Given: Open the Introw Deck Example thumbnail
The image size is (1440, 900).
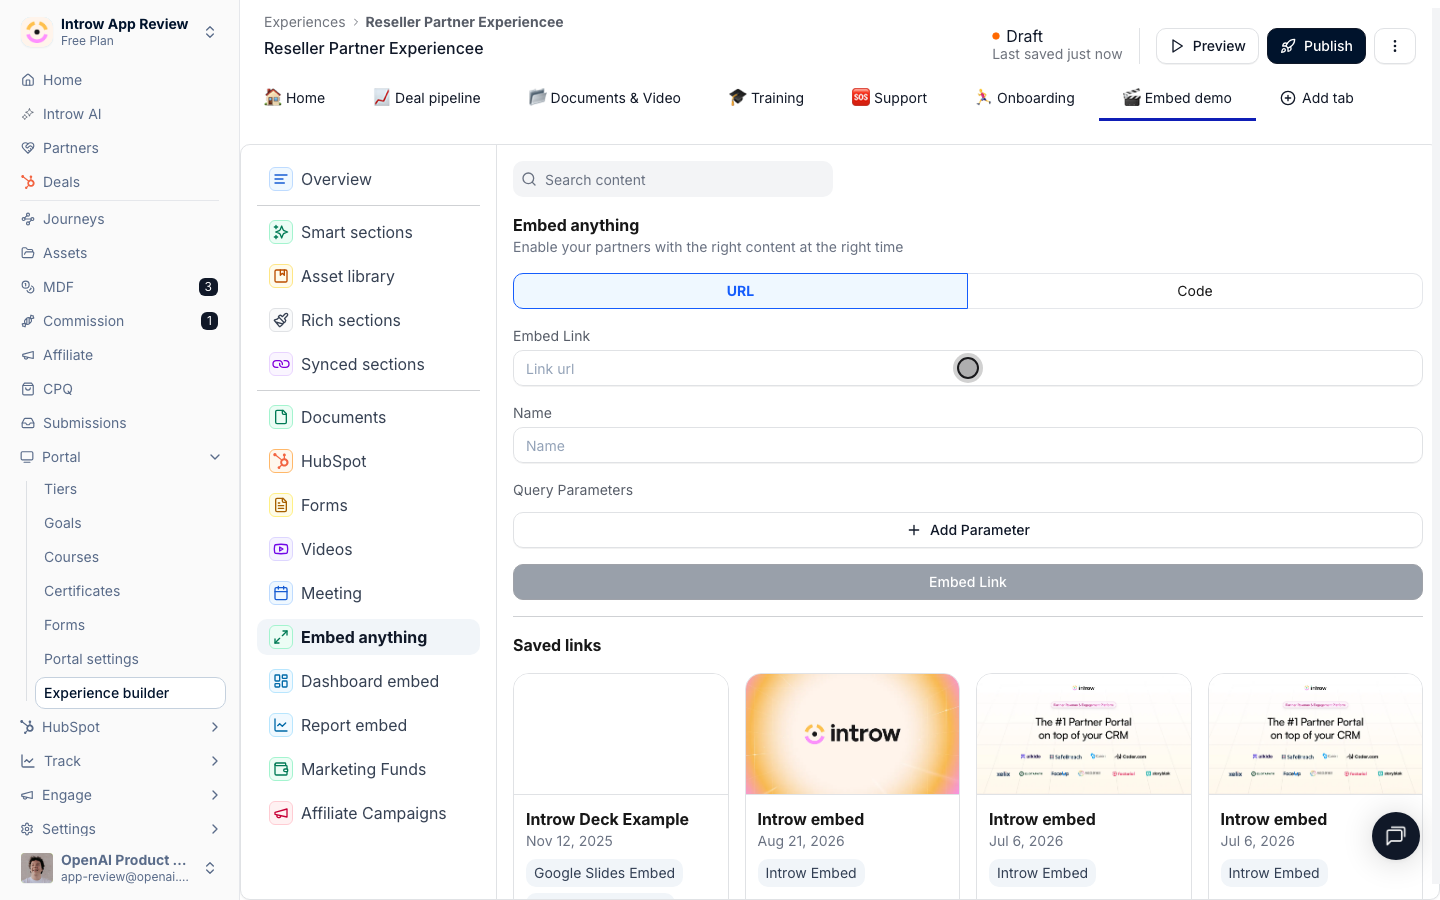Looking at the screenshot, I should [x=621, y=734].
